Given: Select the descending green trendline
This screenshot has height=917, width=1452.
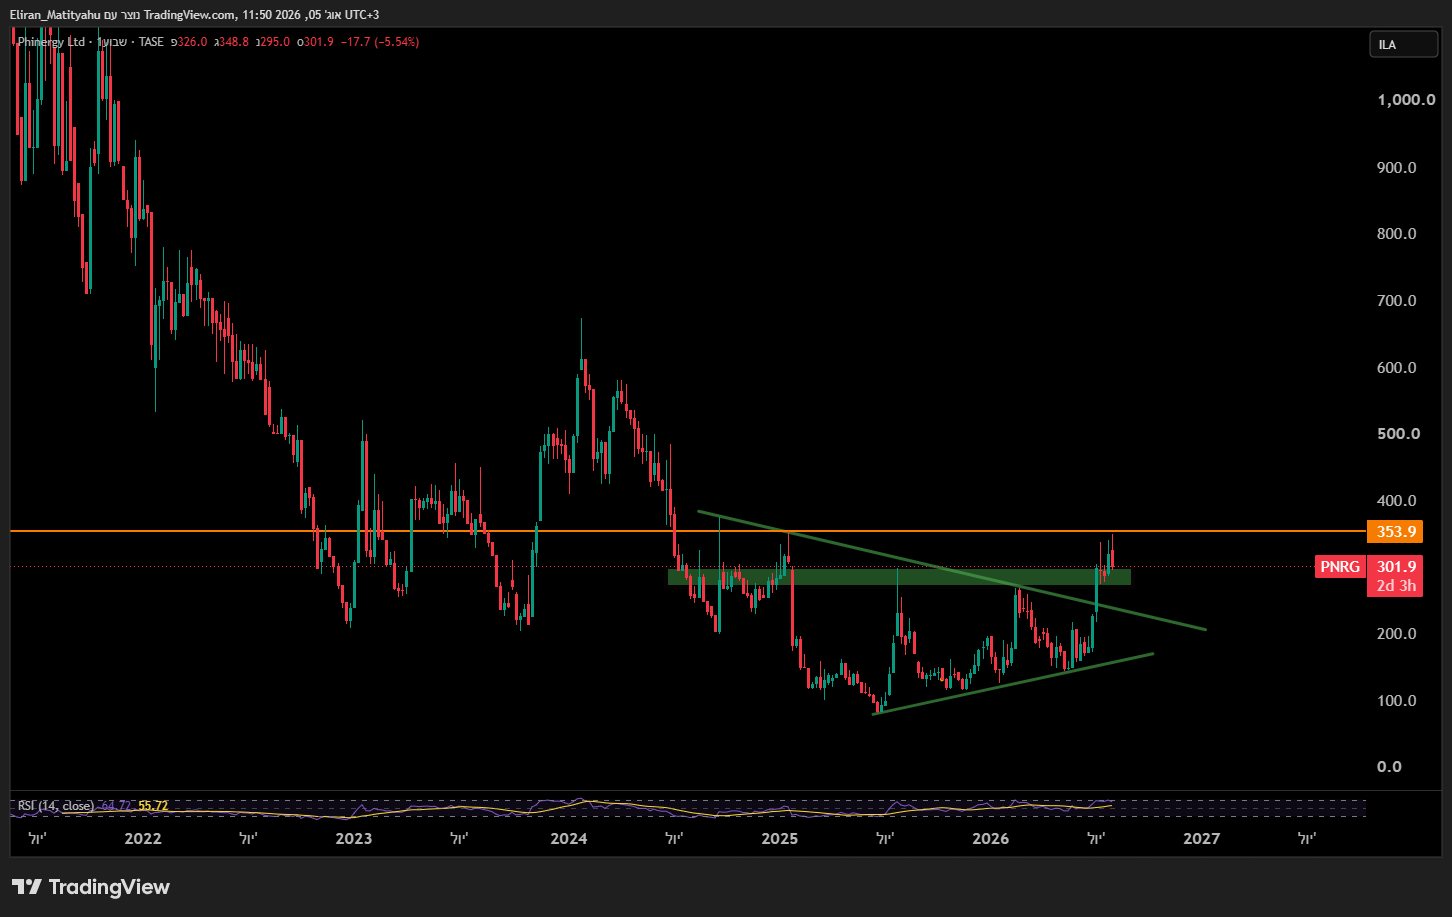Looking at the screenshot, I should [952, 570].
